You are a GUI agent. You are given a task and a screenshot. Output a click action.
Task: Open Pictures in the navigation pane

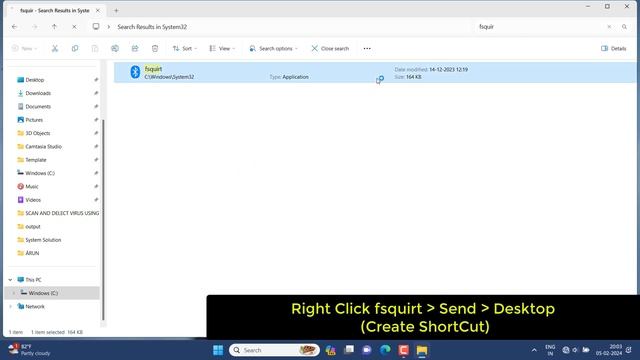click(34, 120)
